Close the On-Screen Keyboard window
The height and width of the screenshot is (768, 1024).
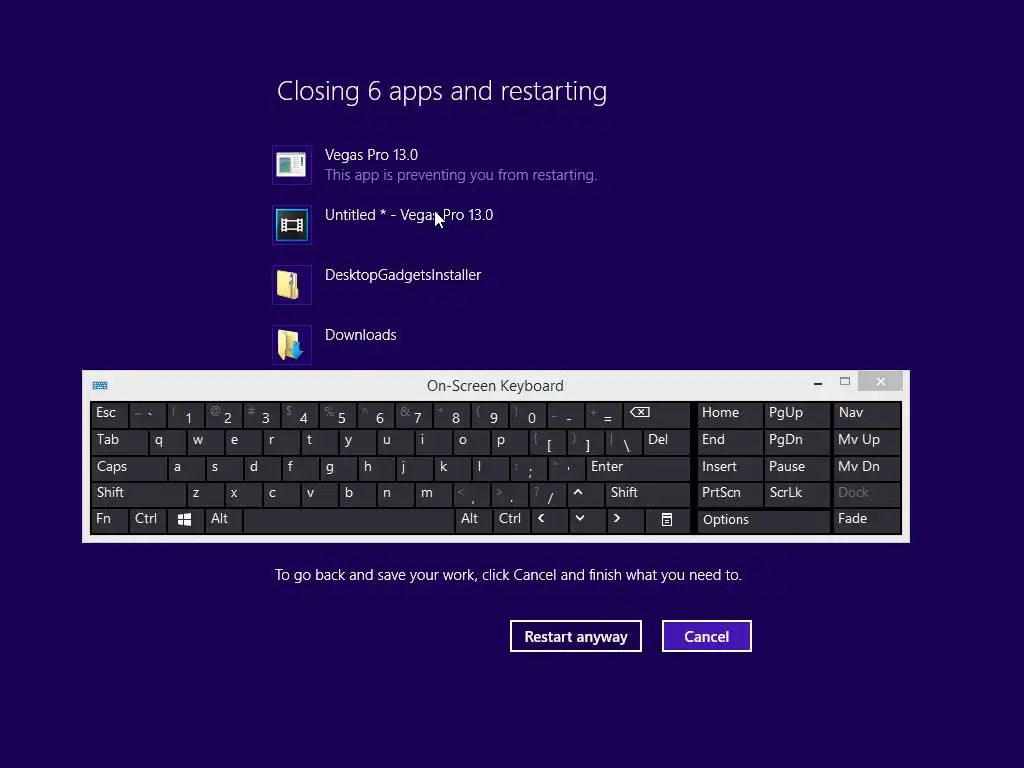pos(880,381)
